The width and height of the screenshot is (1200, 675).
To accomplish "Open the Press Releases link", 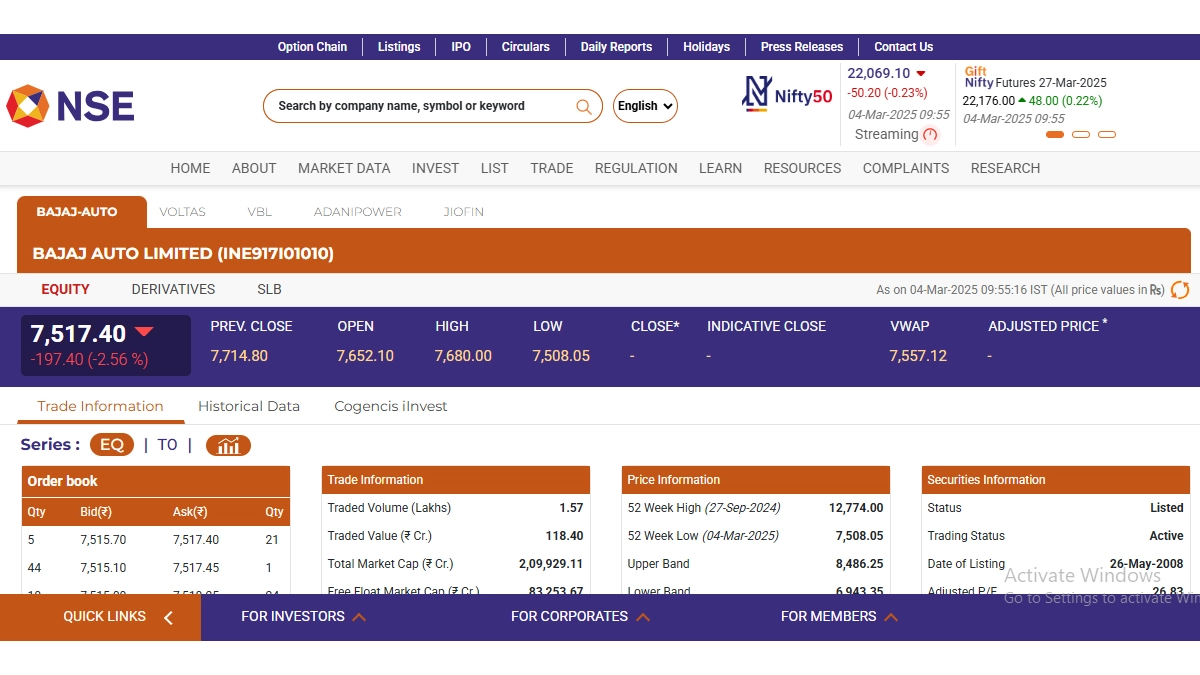I will pos(801,47).
